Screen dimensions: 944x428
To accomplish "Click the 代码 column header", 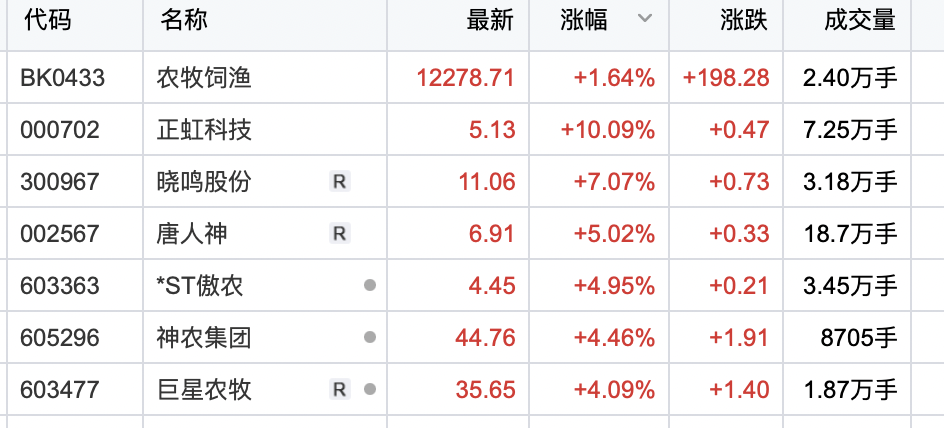I will click(x=46, y=21).
